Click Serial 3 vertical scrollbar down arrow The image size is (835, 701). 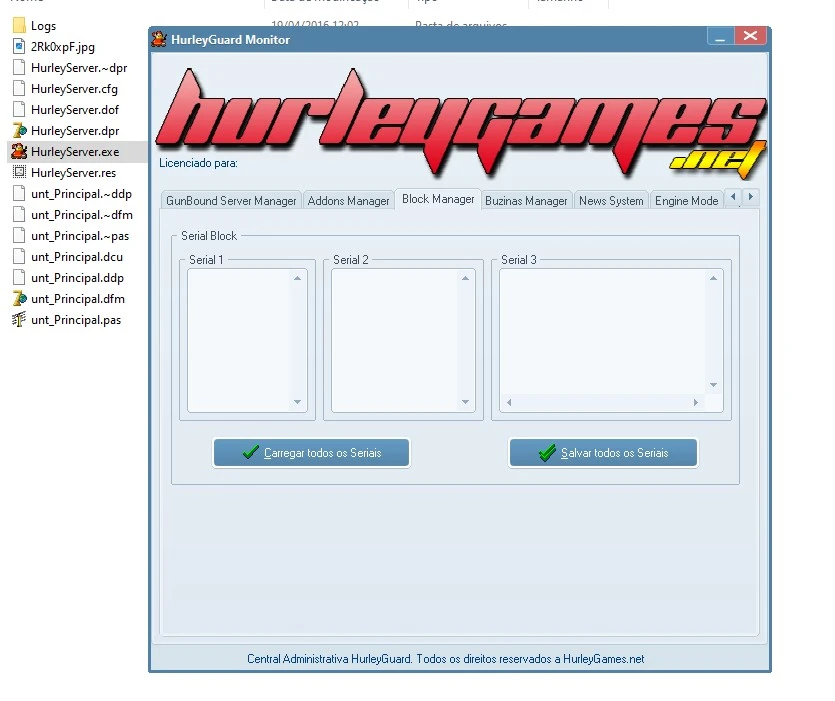coord(714,385)
